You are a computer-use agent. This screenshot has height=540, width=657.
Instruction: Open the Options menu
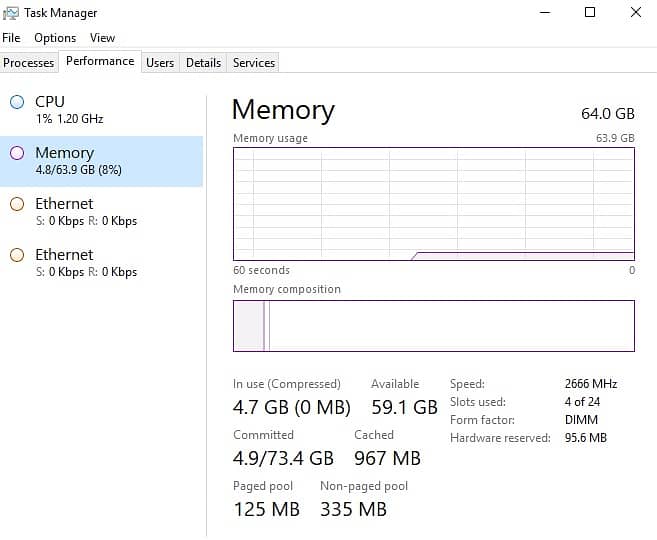[55, 38]
